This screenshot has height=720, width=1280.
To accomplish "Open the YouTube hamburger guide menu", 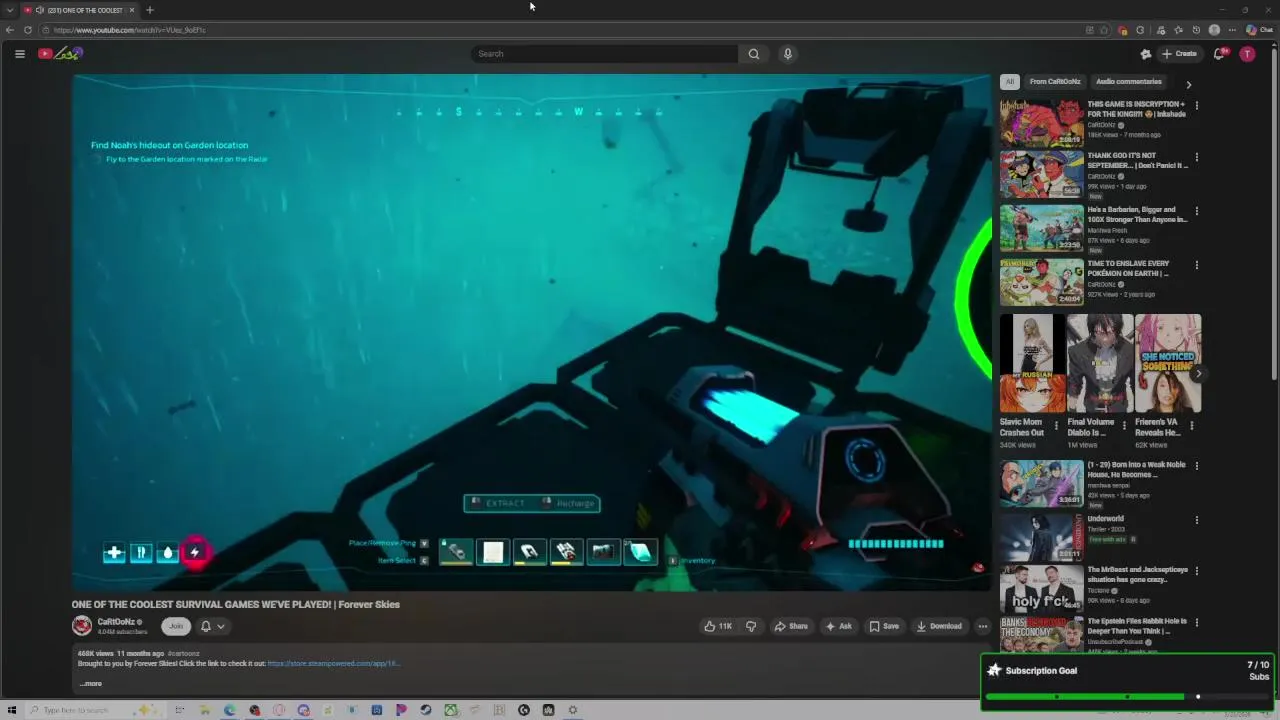I will [x=19, y=54].
